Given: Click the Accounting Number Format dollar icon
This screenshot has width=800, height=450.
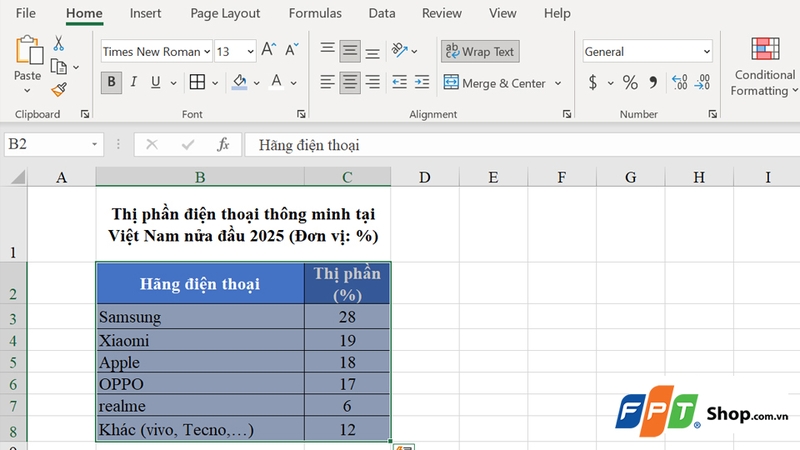Looking at the screenshot, I should (x=593, y=83).
